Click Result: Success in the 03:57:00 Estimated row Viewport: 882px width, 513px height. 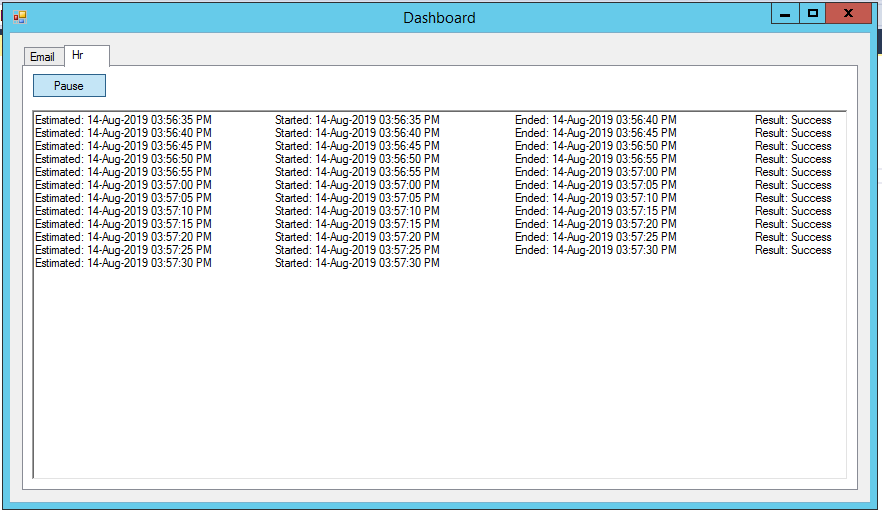tap(793, 184)
